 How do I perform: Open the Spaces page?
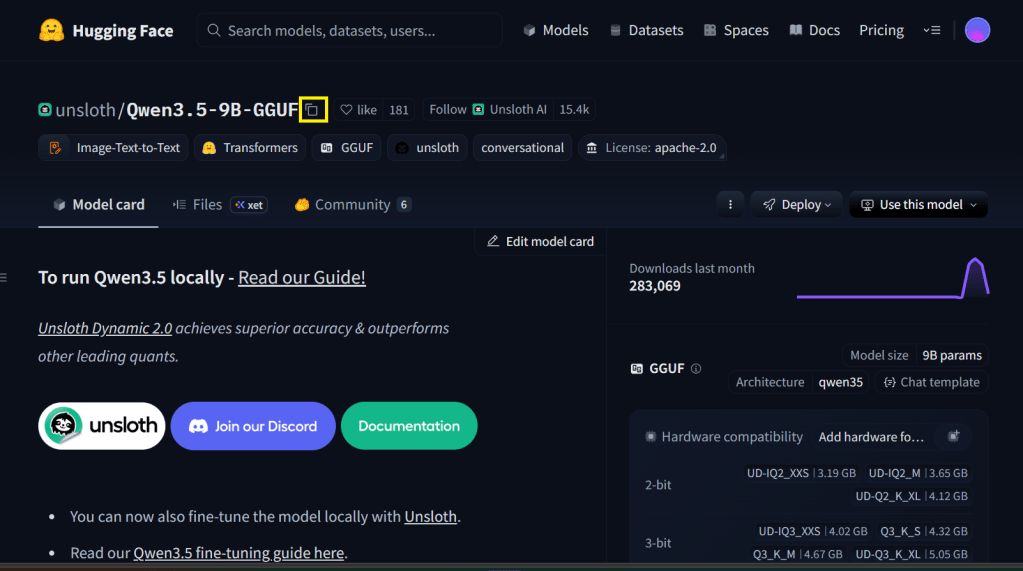[736, 31]
